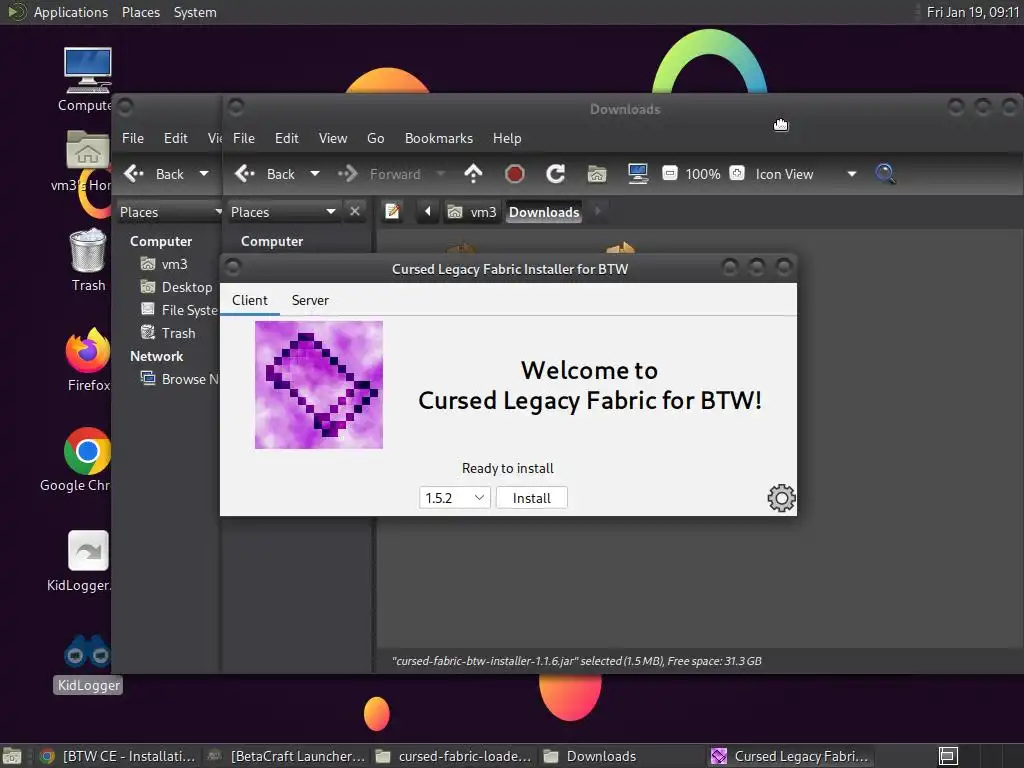
Task: Select the Downloads breadcrumb button
Action: coord(544,212)
